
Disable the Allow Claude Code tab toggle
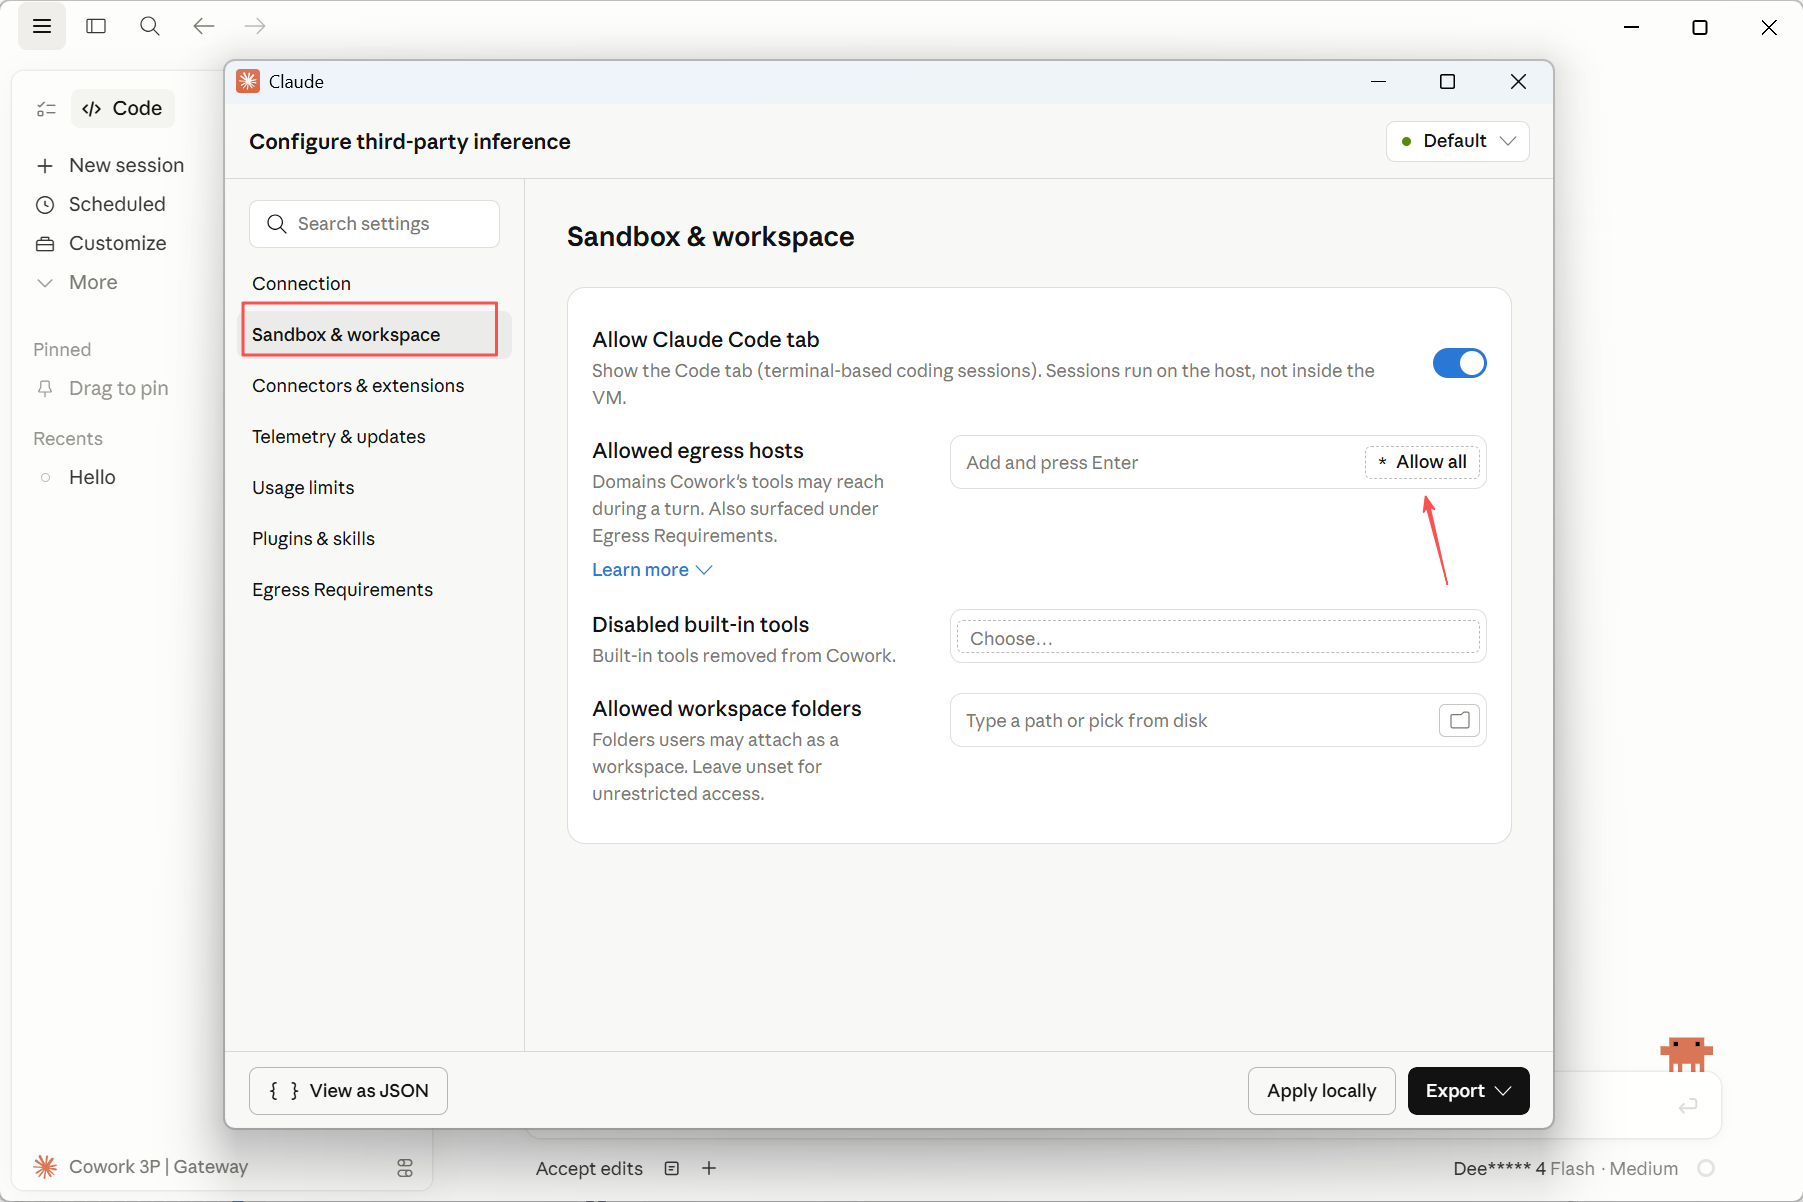pyautogui.click(x=1459, y=363)
